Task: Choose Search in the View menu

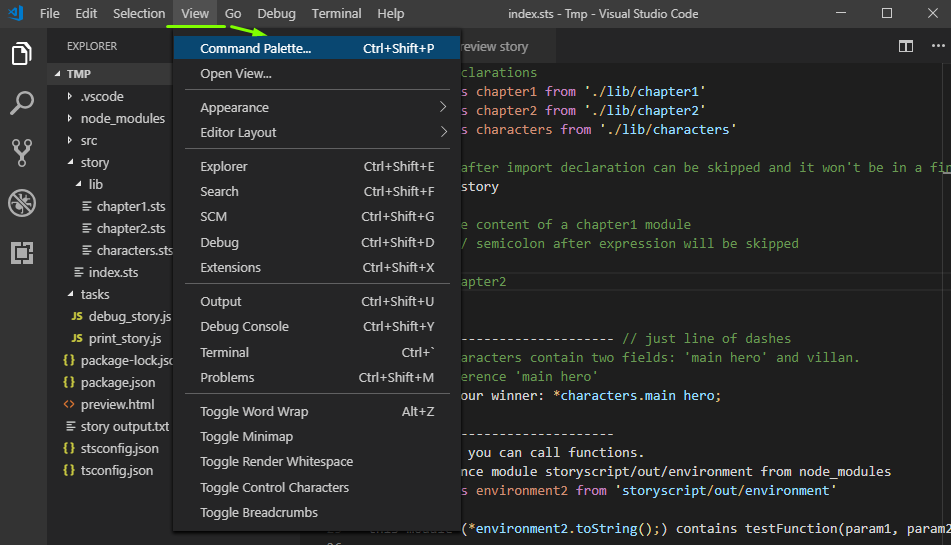Action: point(317,192)
